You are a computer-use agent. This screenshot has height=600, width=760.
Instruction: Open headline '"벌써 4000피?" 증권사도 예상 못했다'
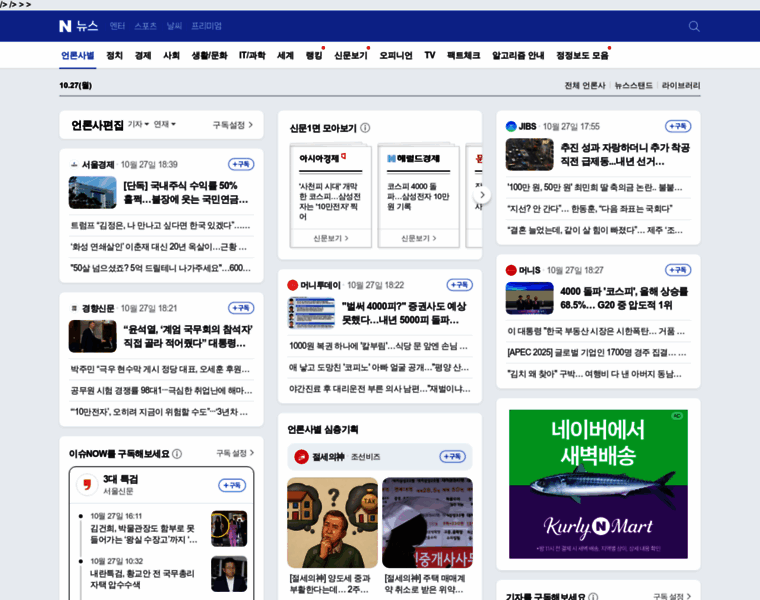pyautogui.click(x=404, y=313)
